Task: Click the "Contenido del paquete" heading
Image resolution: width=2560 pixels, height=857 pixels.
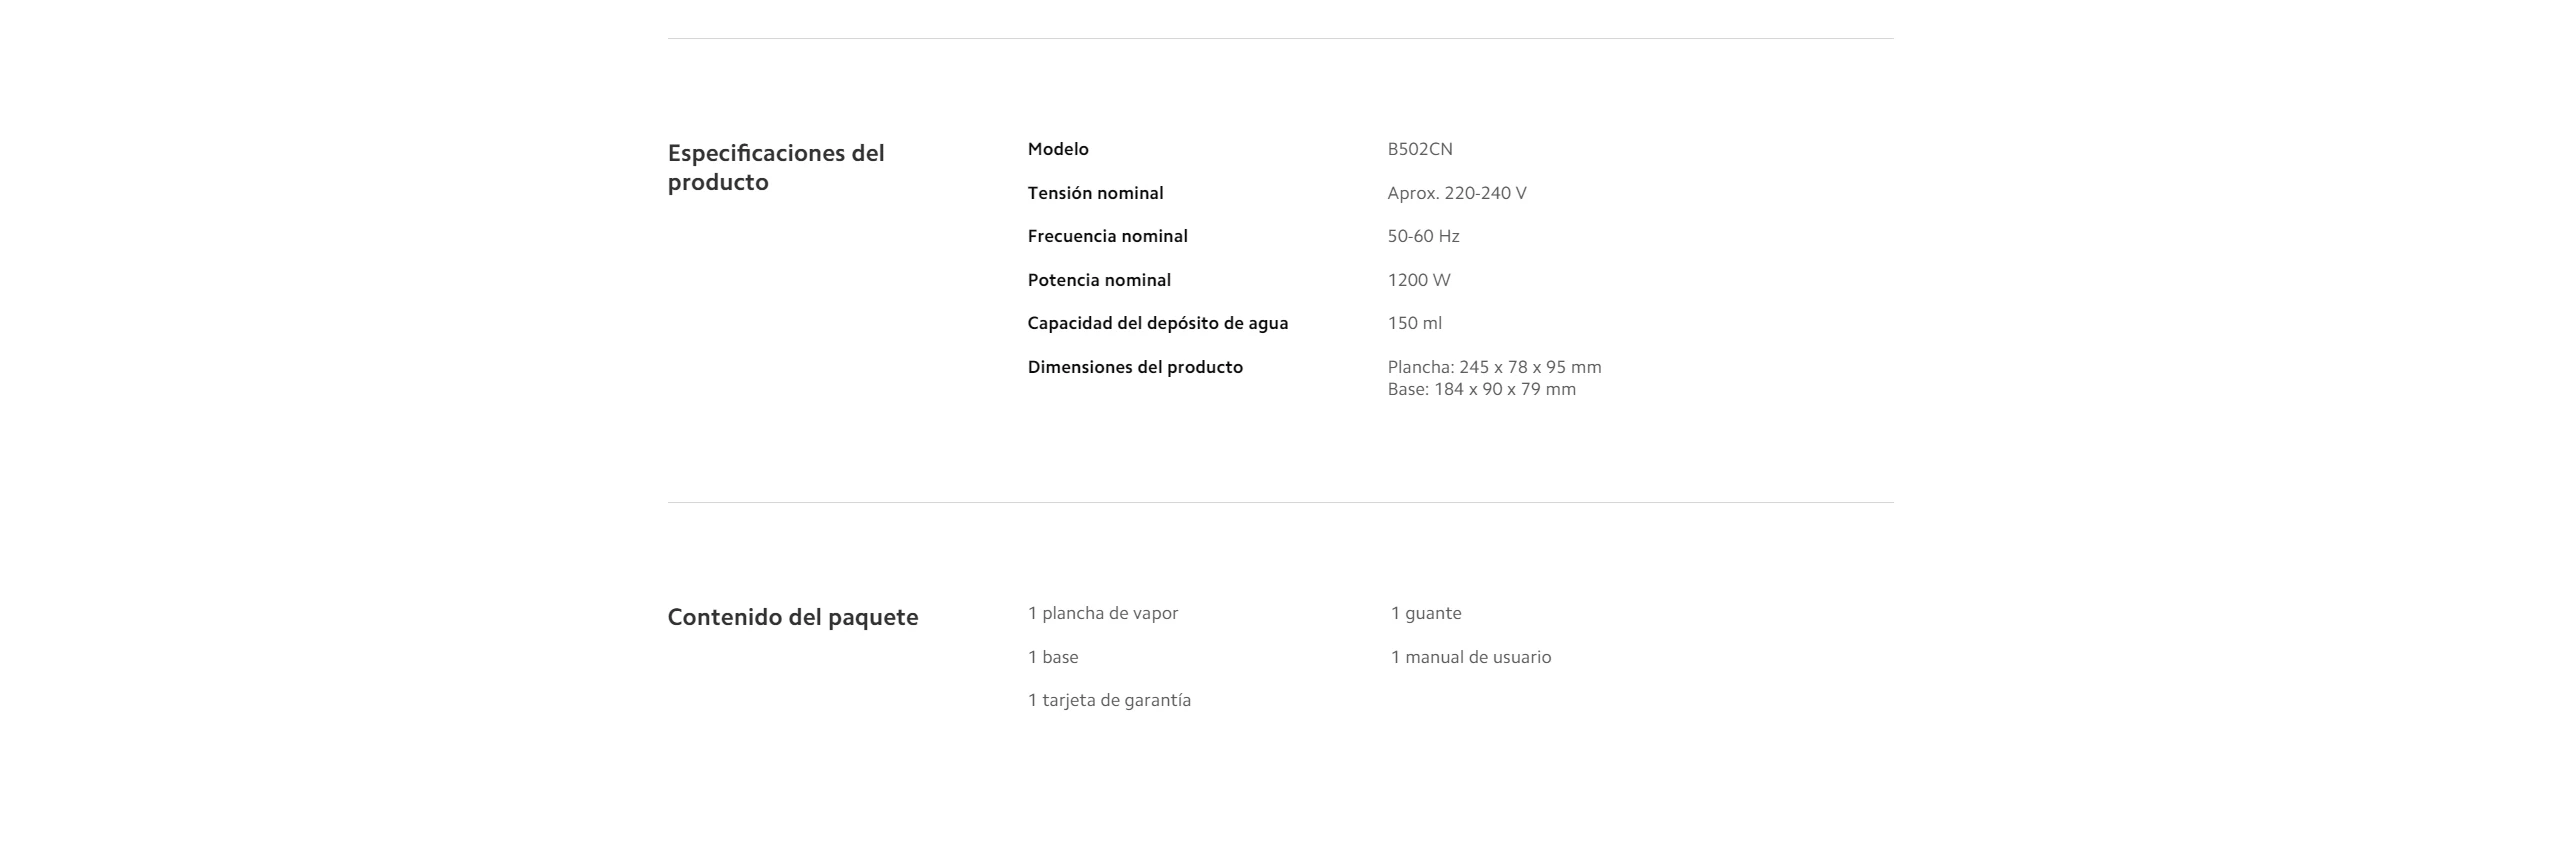Action: pos(792,617)
